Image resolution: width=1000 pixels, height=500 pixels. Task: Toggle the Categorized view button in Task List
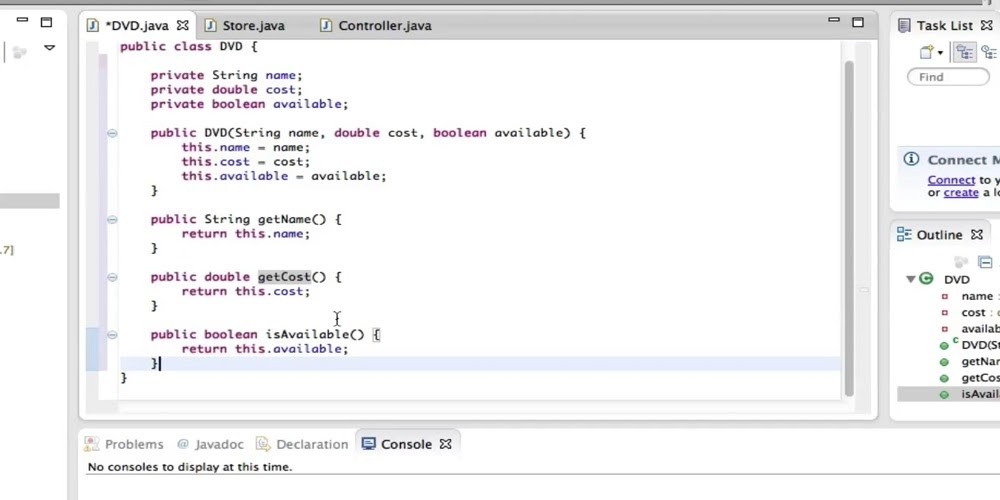[x=964, y=53]
